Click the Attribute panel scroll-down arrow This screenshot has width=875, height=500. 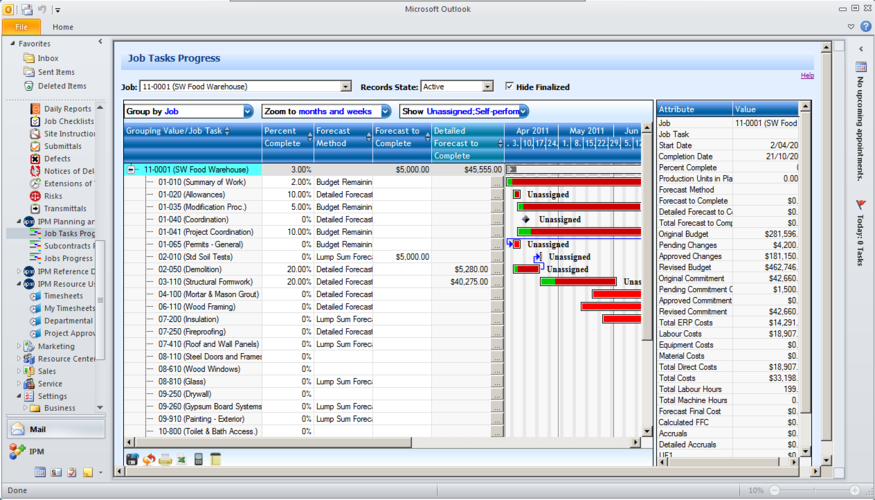tap(805, 451)
